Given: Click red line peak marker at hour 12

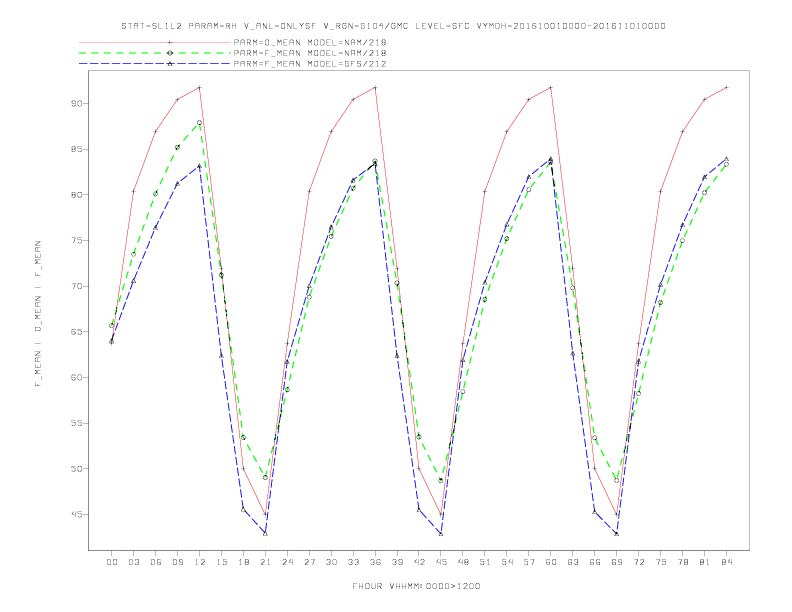Looking at the screenshot, I should [x=200, y=87].
